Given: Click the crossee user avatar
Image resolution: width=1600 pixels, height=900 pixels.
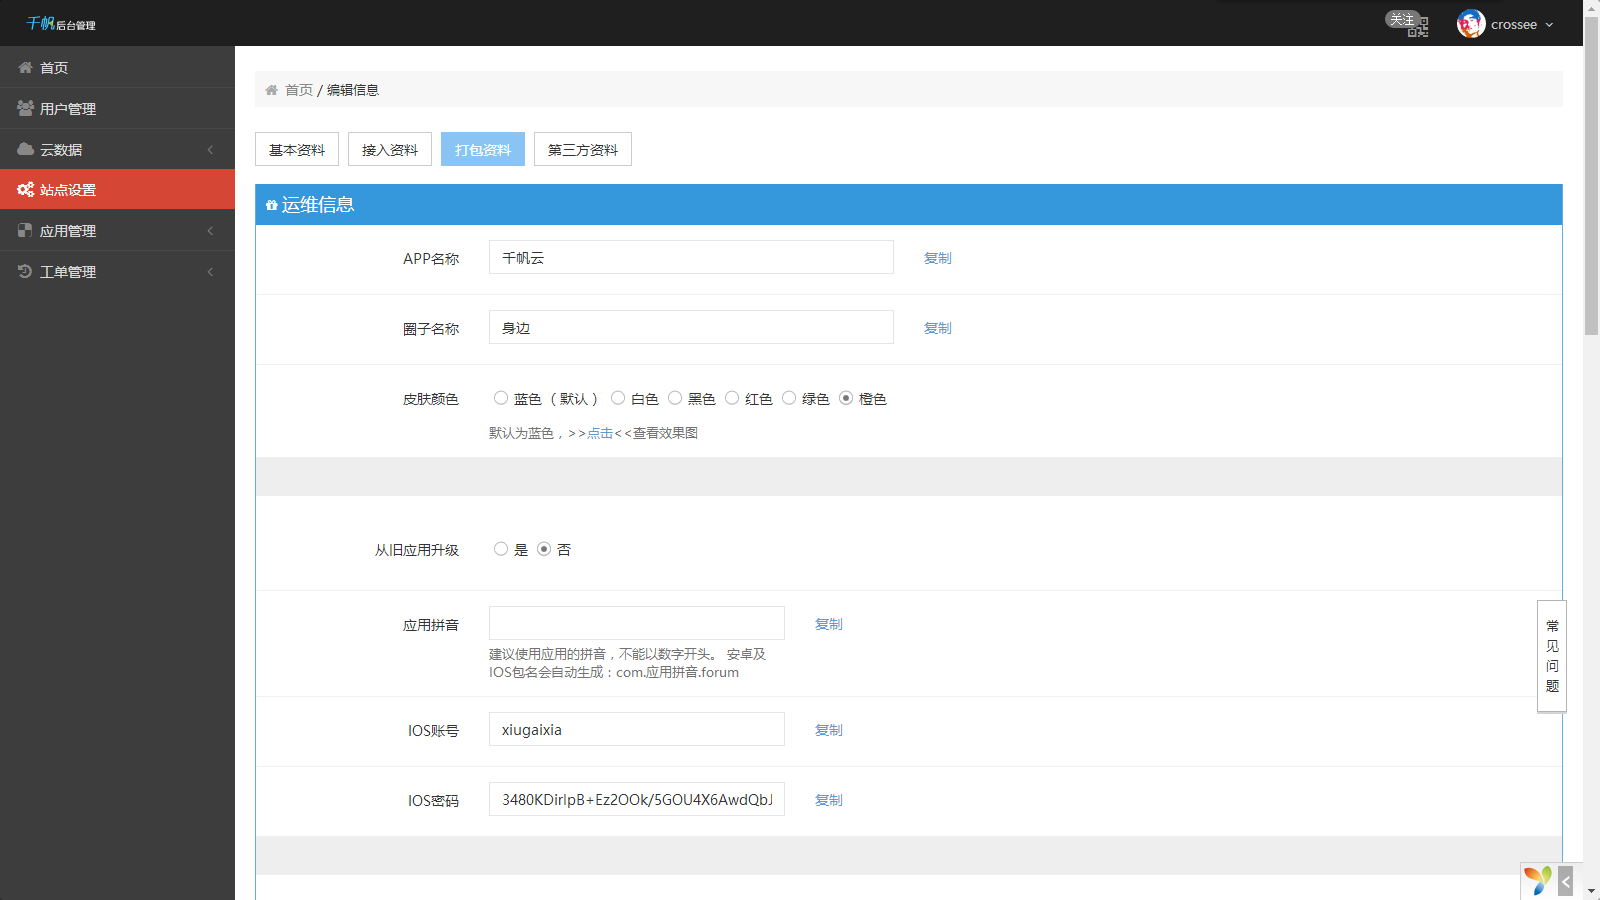Looking at the screenshot, I should (x=1471, y=24).
